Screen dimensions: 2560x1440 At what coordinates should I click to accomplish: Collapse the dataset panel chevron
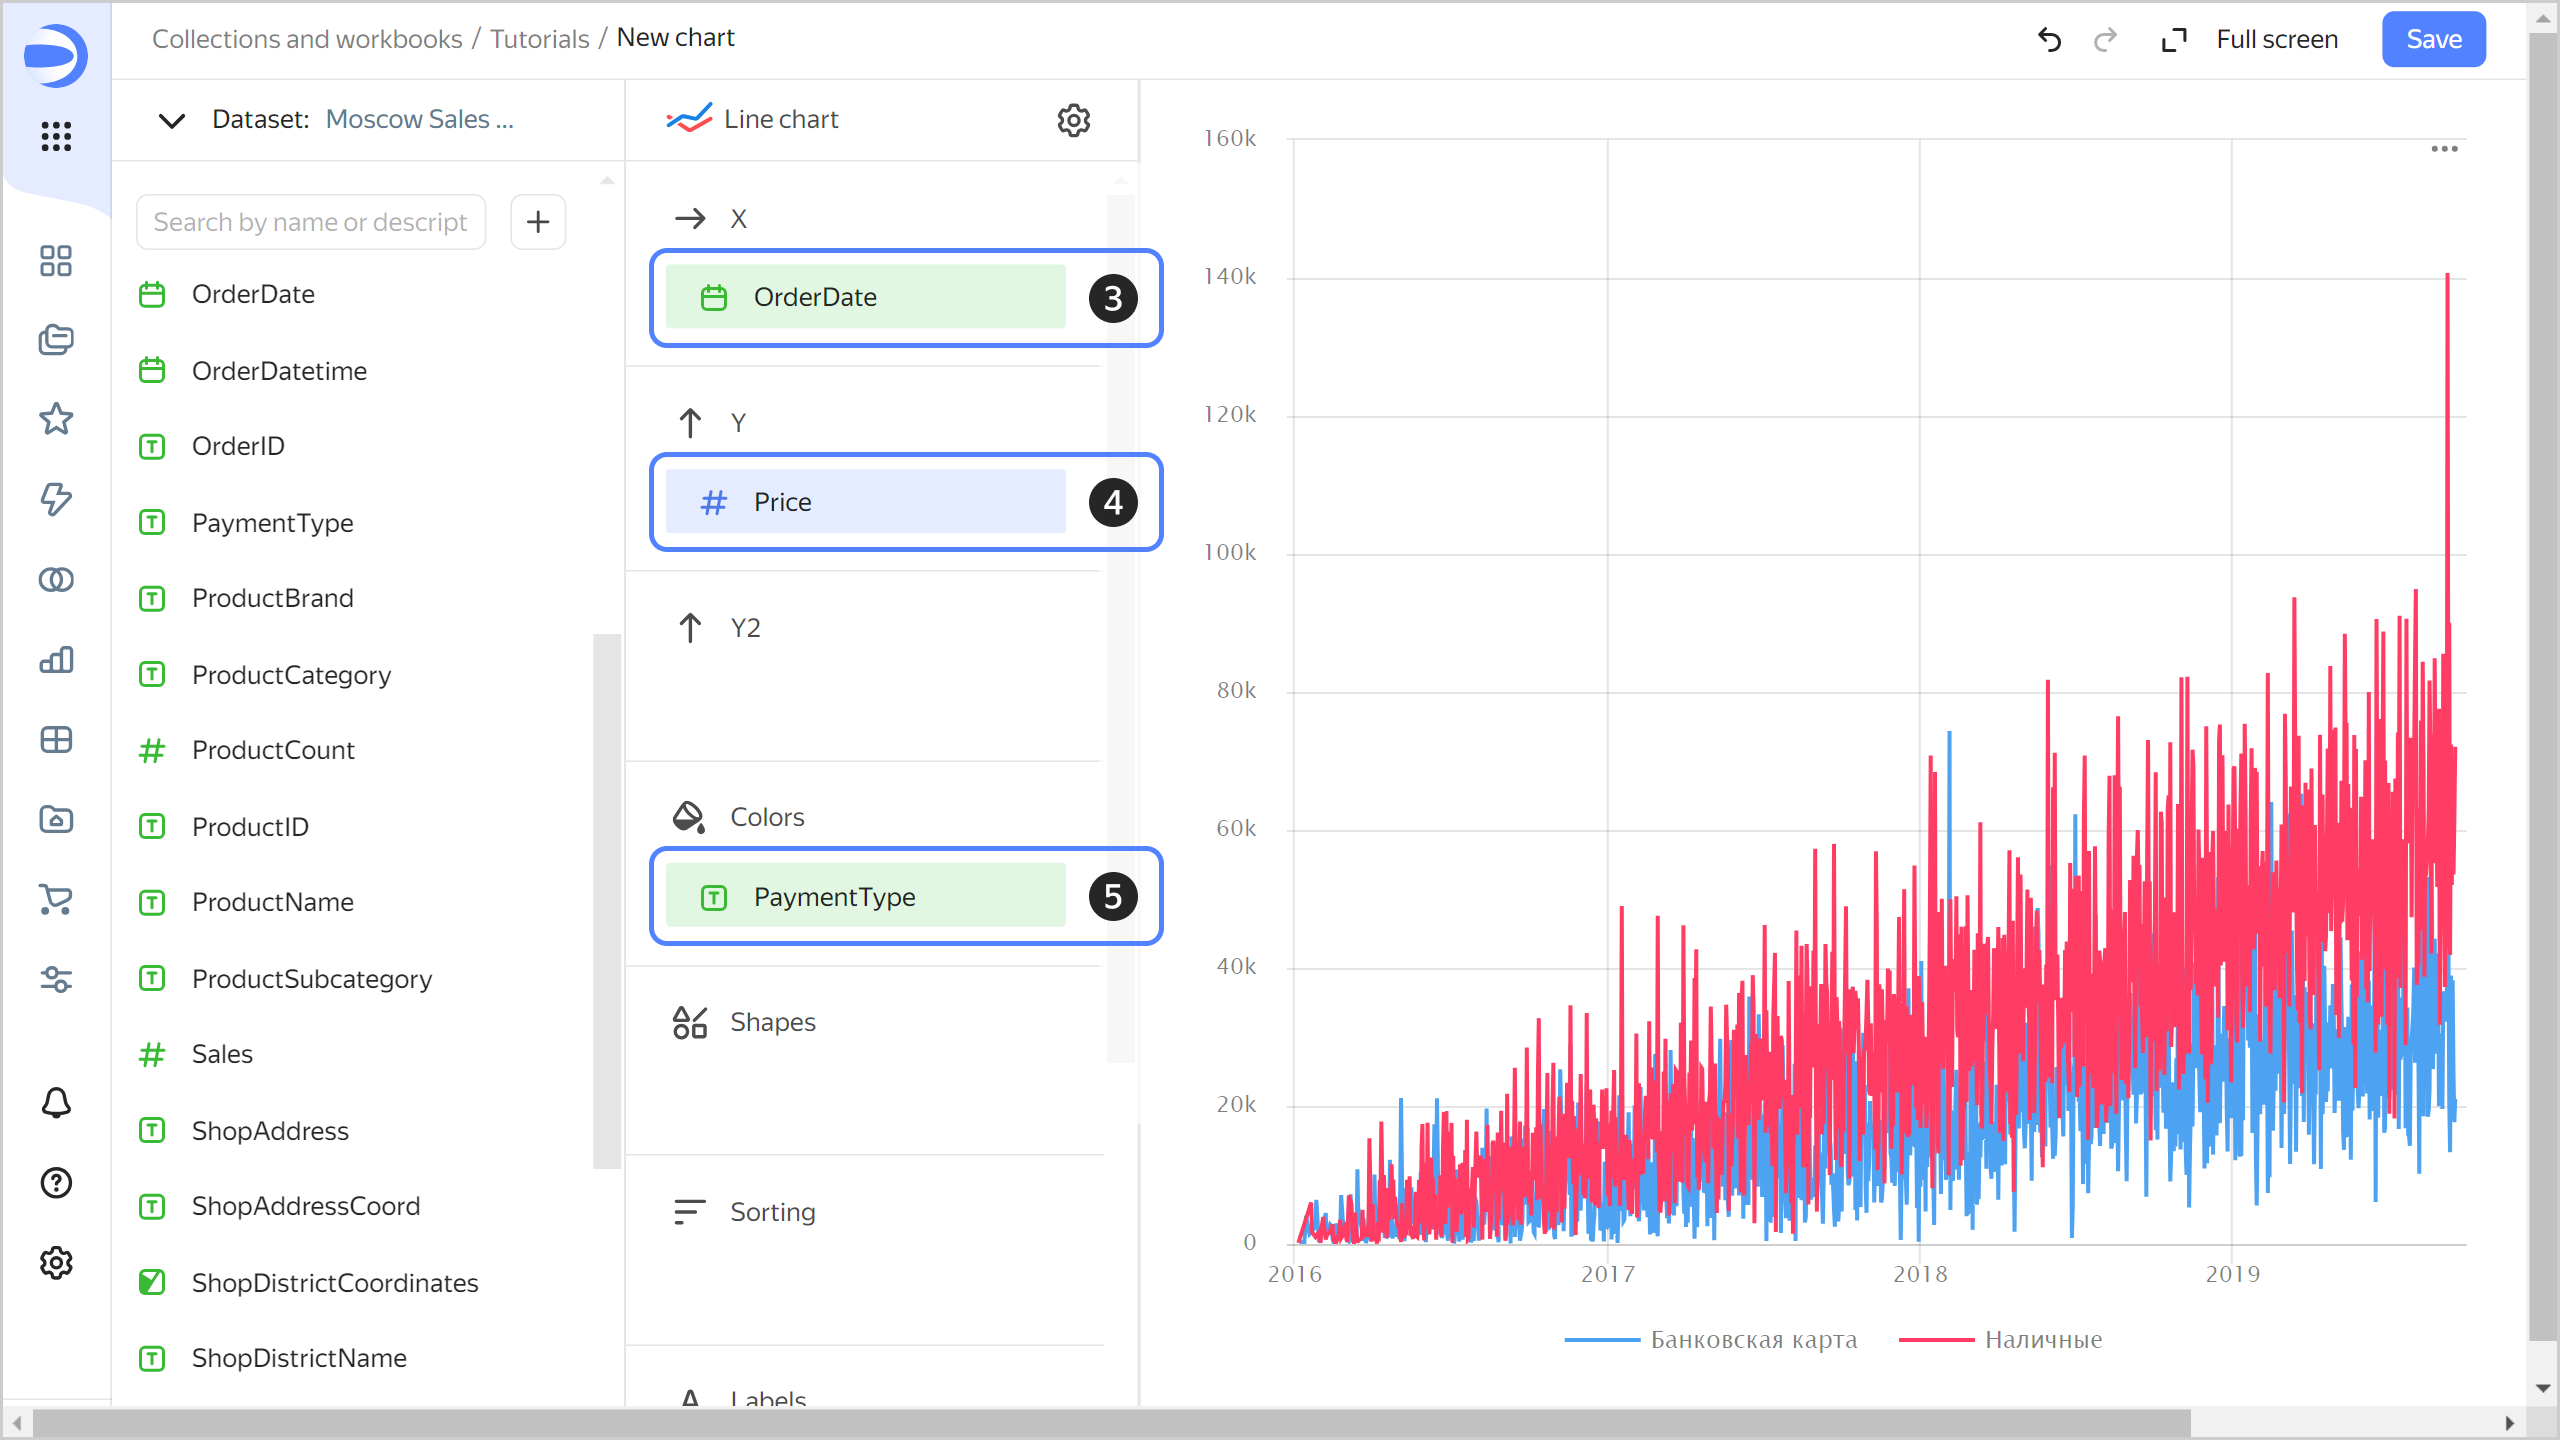172,120
